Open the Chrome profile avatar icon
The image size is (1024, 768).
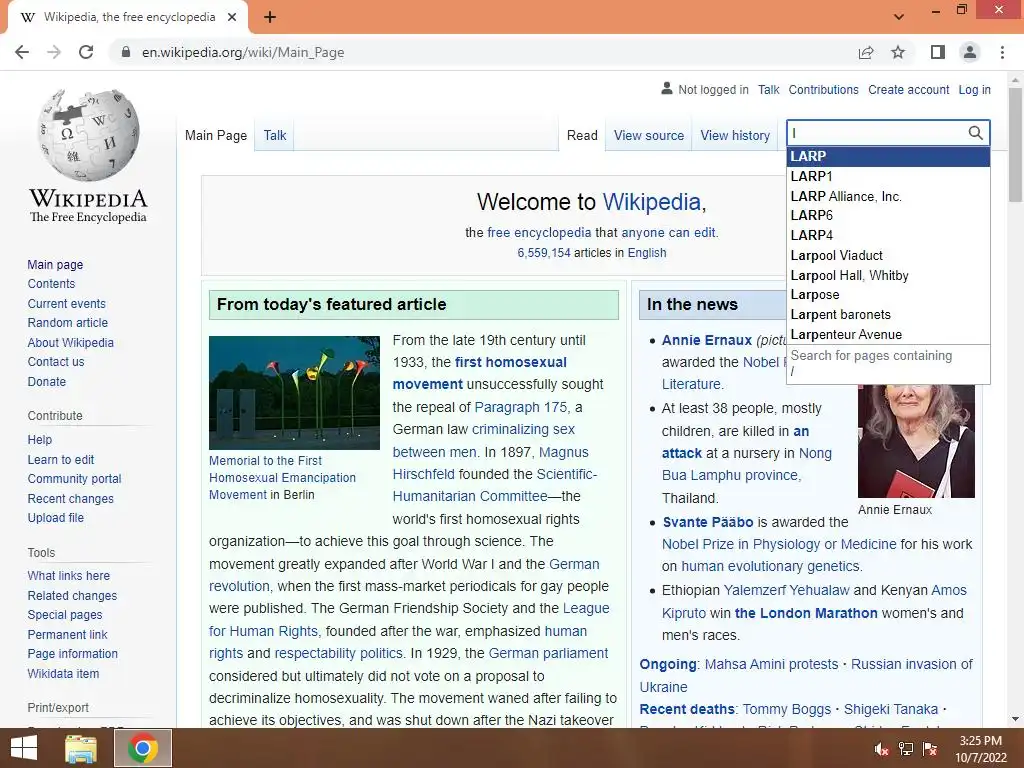pyautogui.click(x=970, y=52)
